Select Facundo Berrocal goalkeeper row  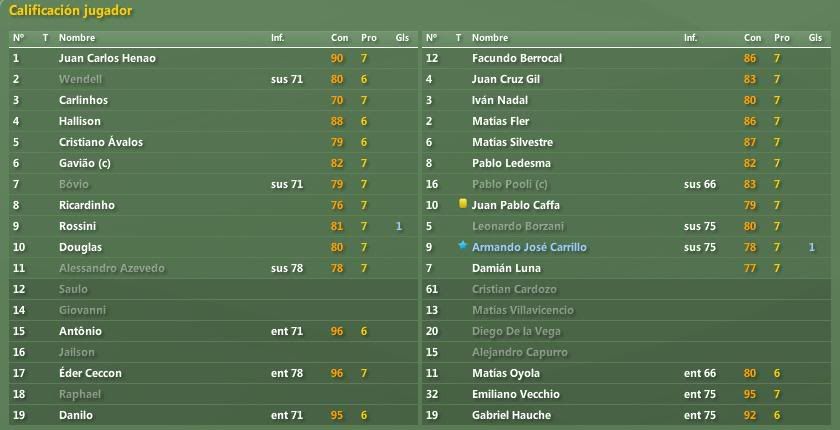[x=626, y=58]
